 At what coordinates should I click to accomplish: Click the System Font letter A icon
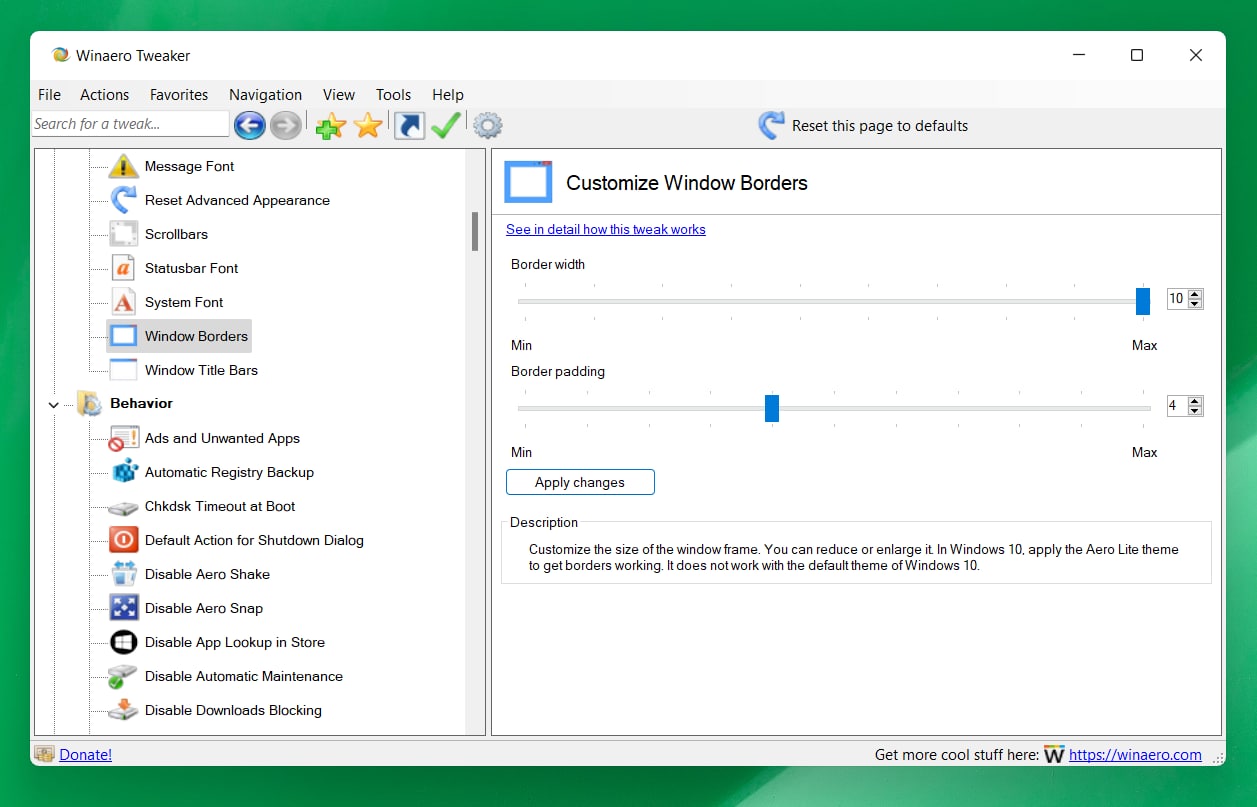coord(123,302)
